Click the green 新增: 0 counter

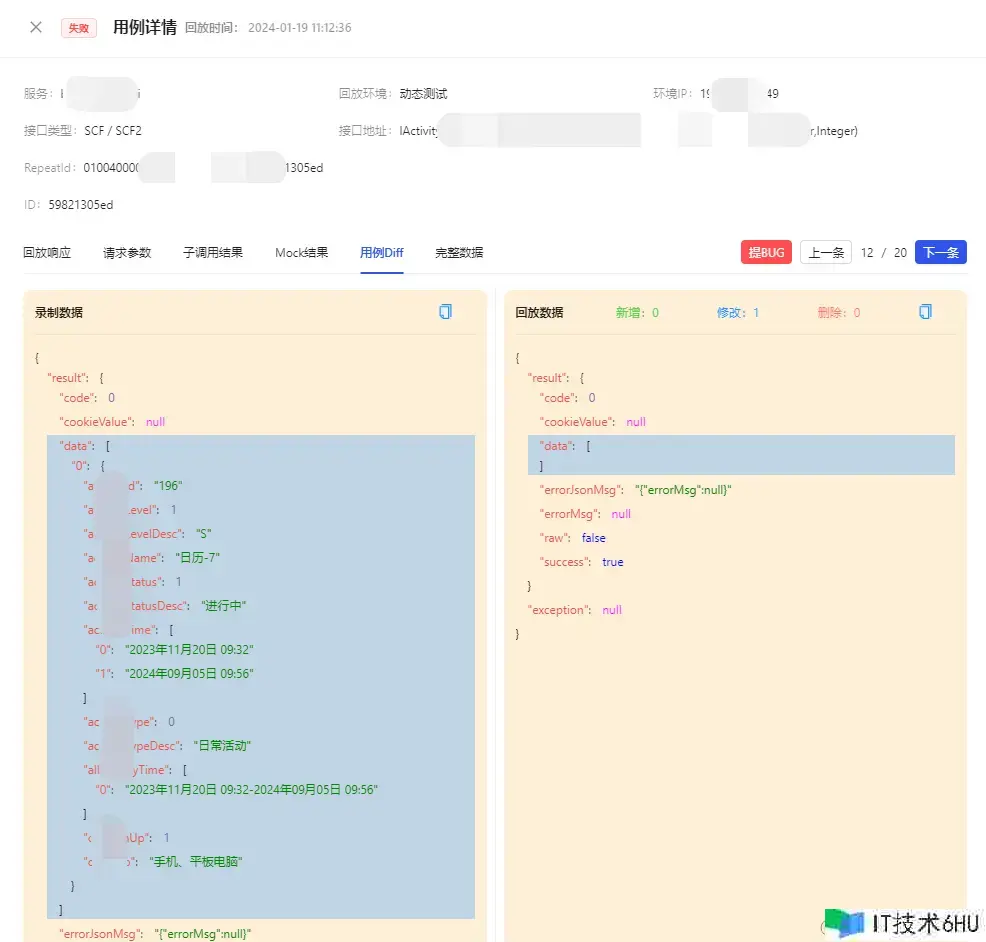tap(637, 313)
